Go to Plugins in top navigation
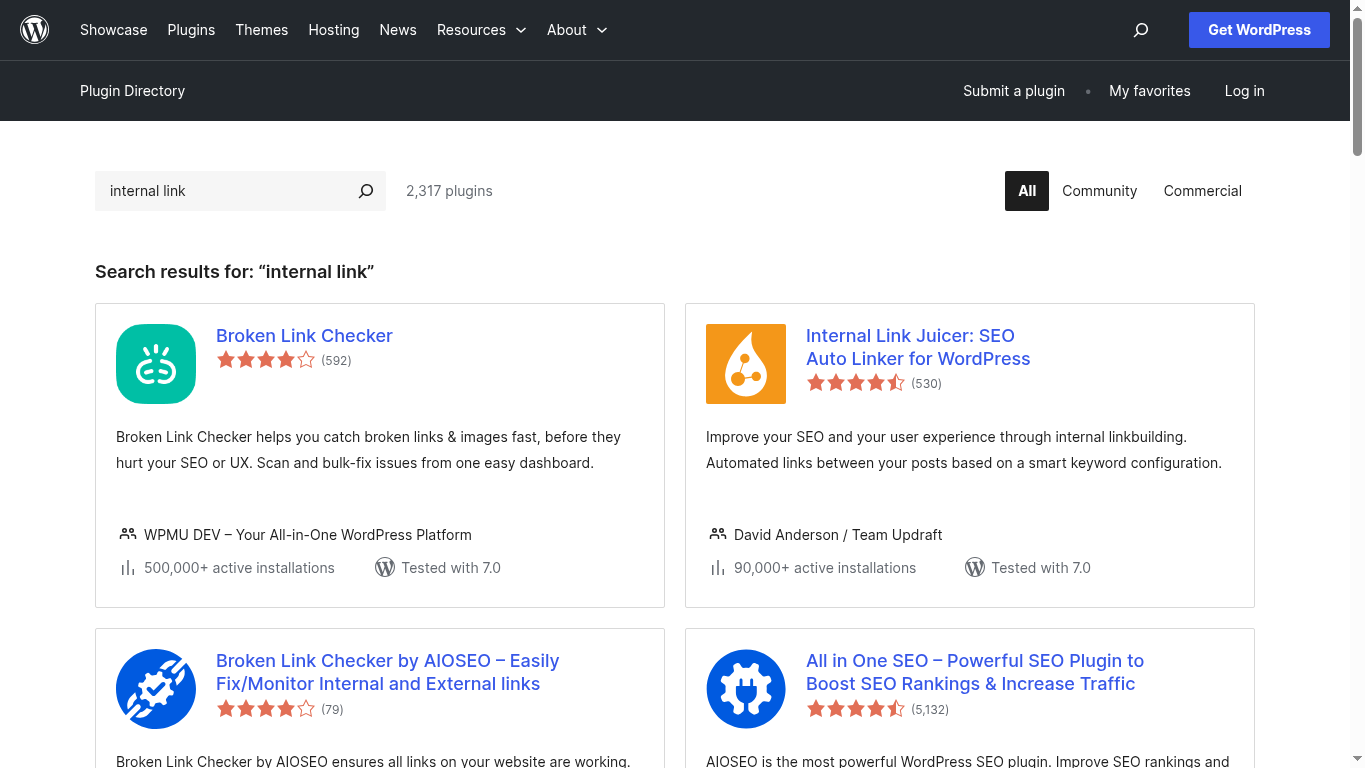 191,30
